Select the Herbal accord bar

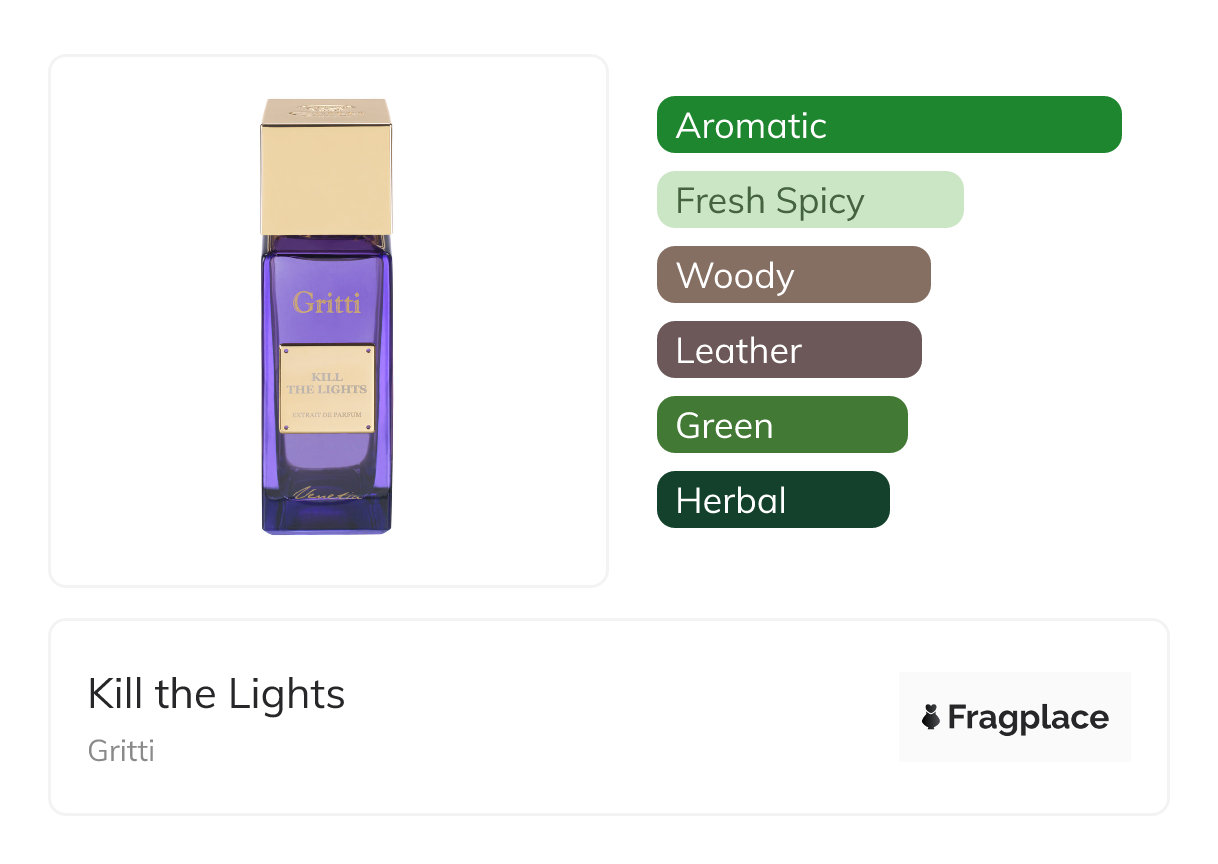772,500
